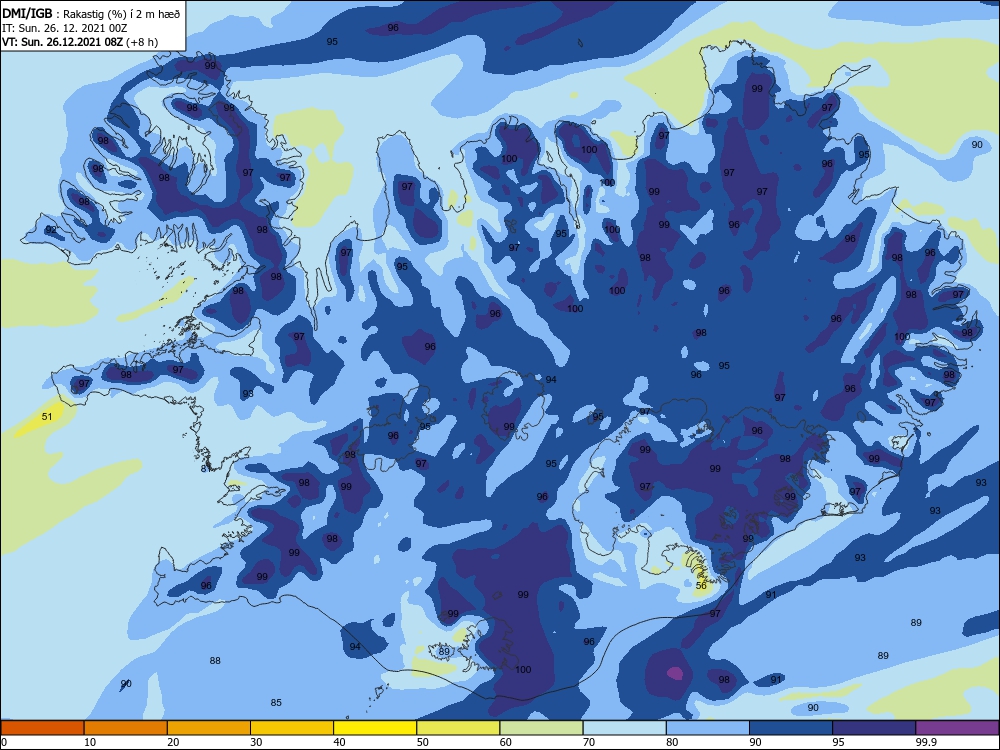The width and height of the screenshot is (1000, 750).
Task: Click the '51' humidity value on the map
Action: click(47, 416)
